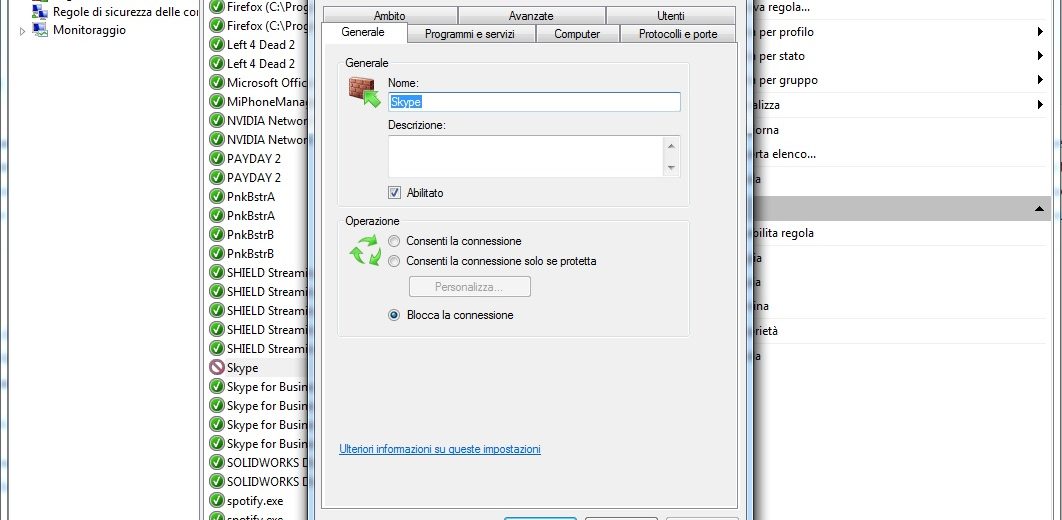This screenshot has width=1062, height=520.
Task: Click the Descrizione scrollbar up arrow
Action: pos(671,146)
